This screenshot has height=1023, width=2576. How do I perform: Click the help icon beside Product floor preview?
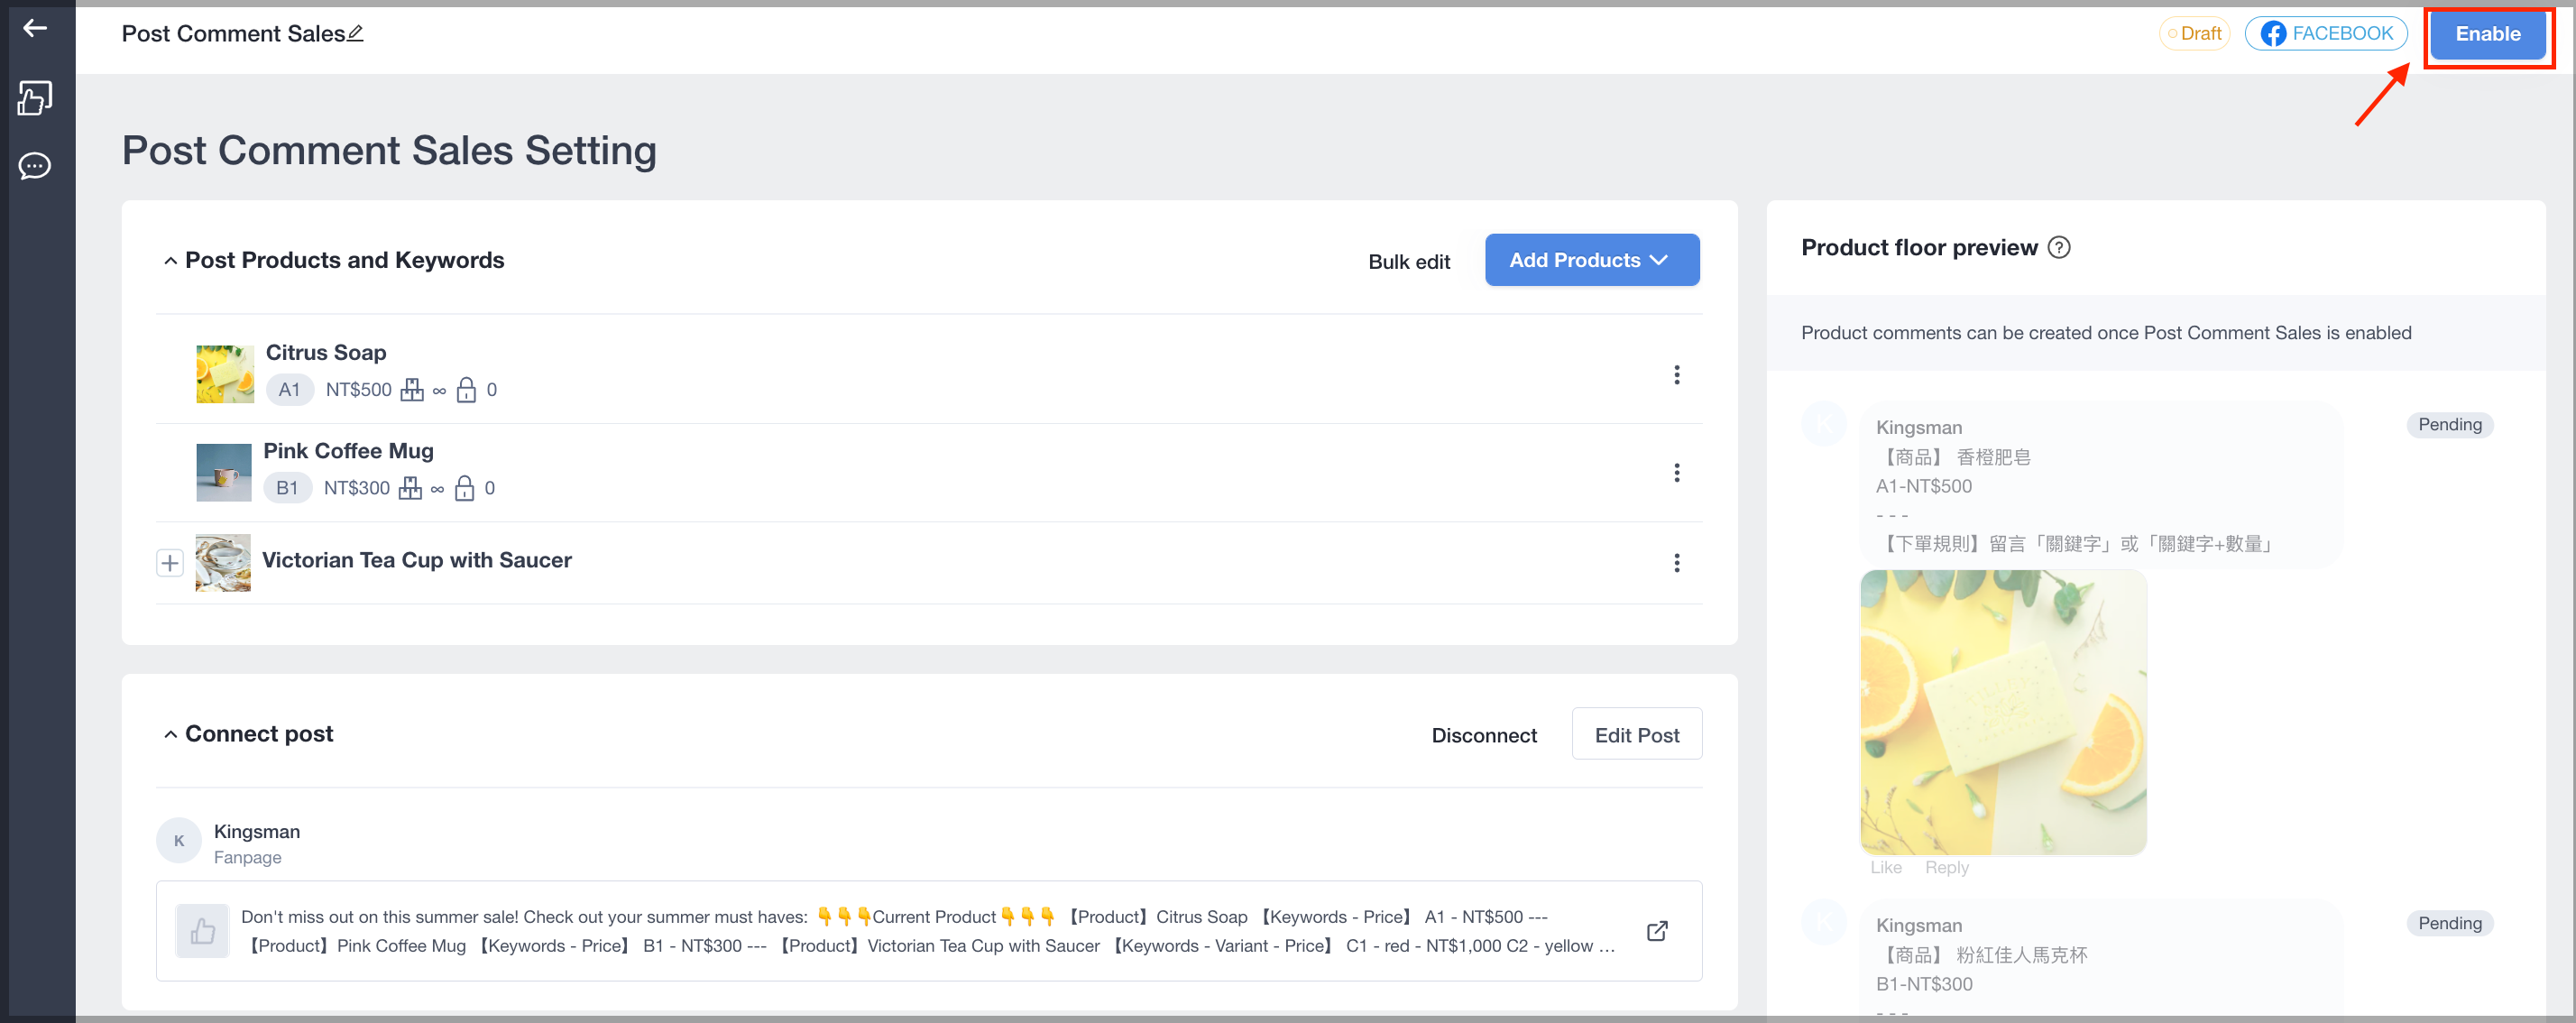(2059, 247)
